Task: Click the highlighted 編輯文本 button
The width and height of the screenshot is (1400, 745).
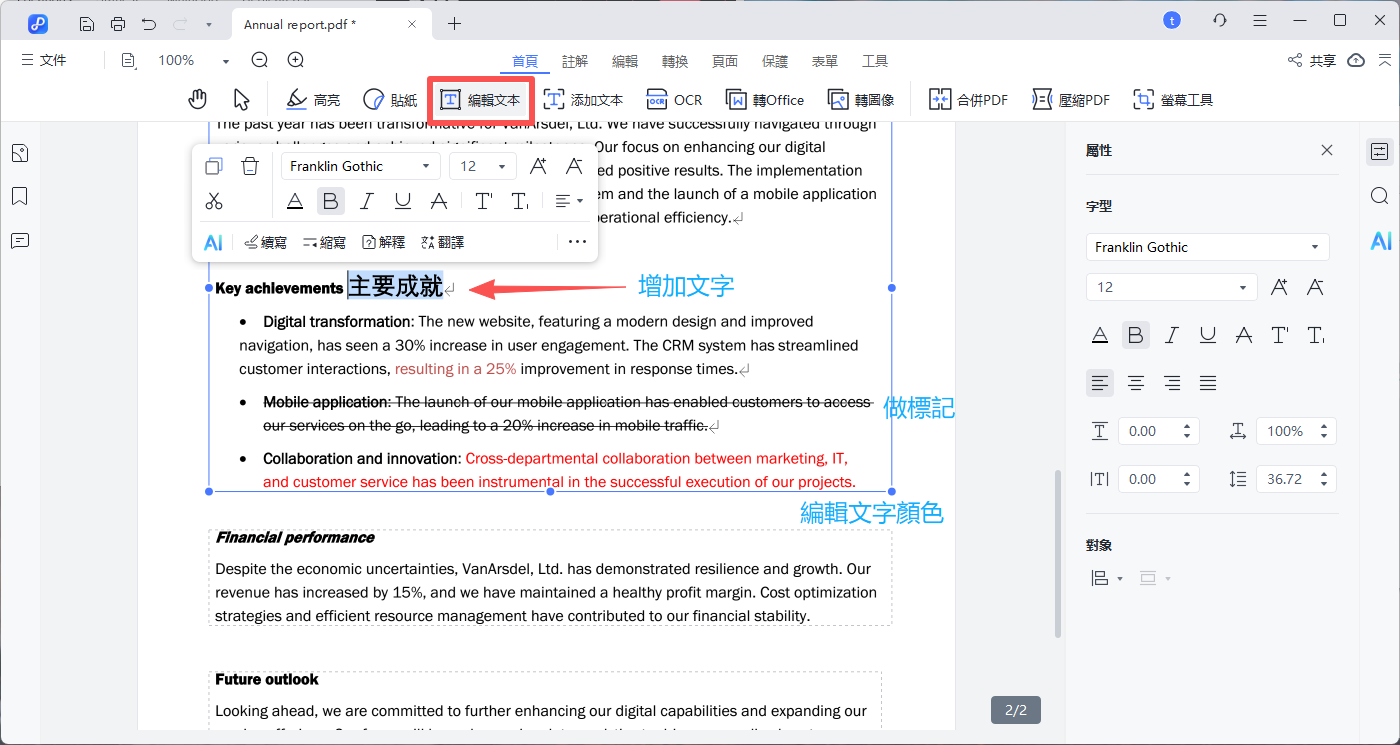Action: (x=479, y=99)
